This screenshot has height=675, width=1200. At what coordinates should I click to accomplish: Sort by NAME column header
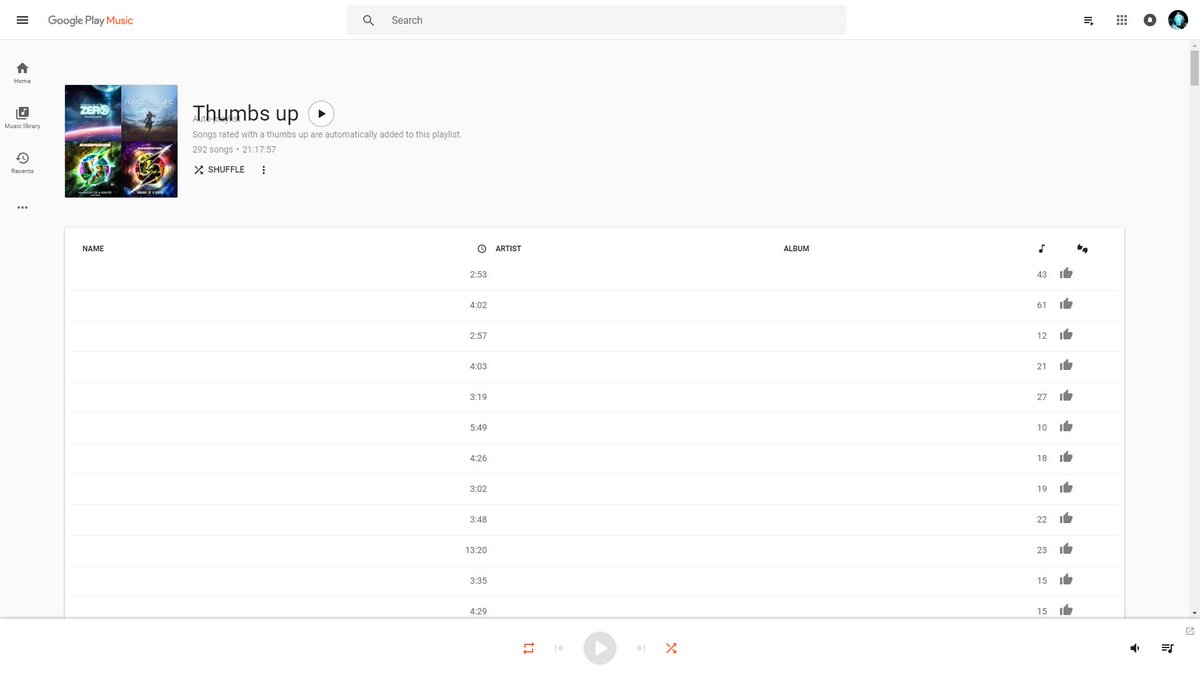point(93,249)
